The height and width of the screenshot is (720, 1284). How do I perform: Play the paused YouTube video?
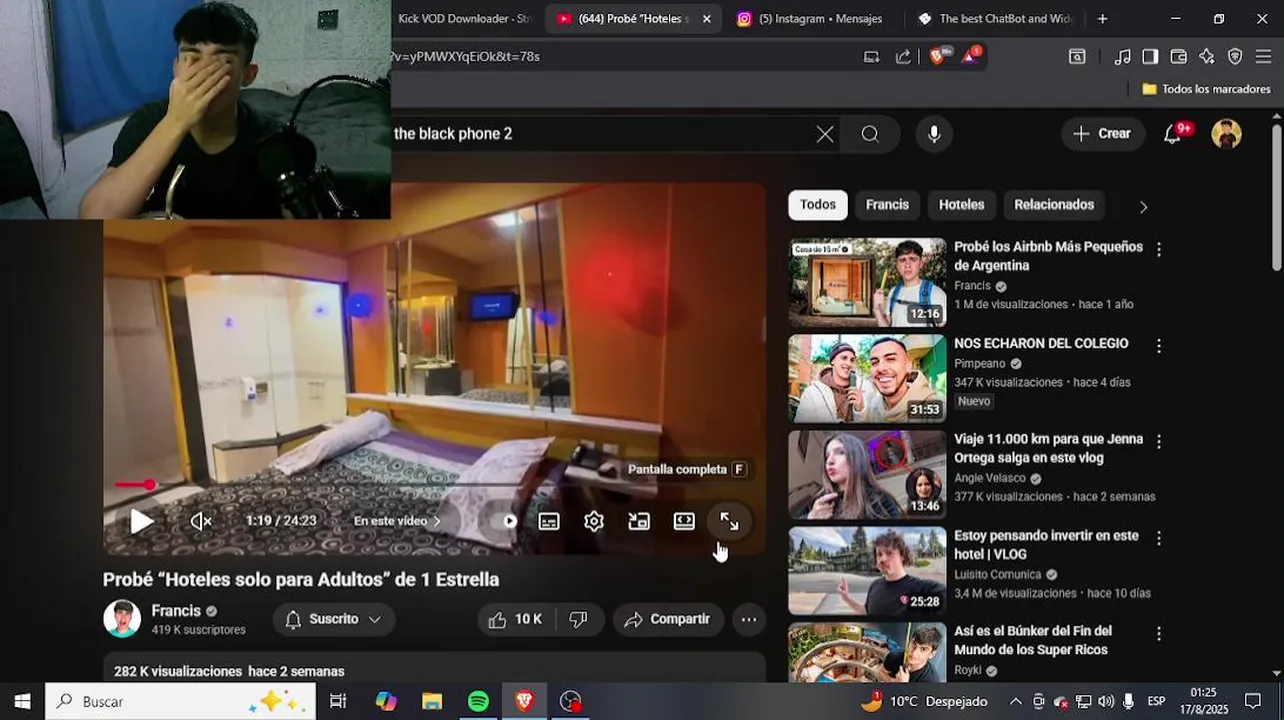141,521
